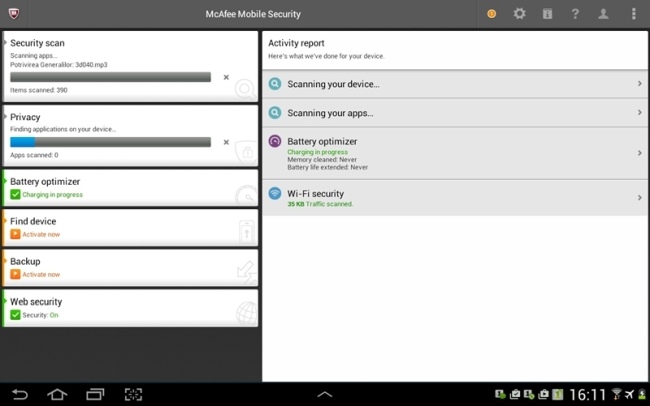
Task: Open the info icon in the top bar
Action: 547,14
